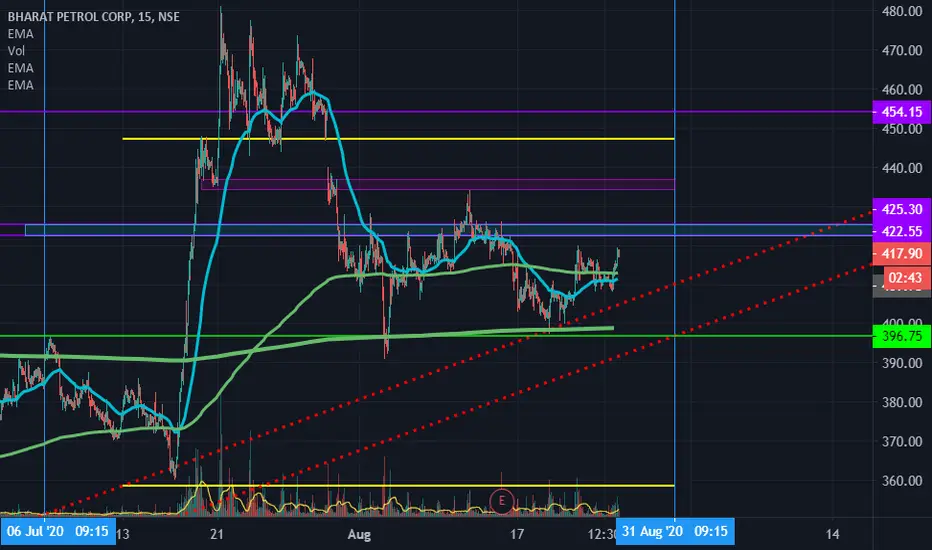Image resolution: width=932 pixels, height=550 pixels.
Task: Click the 02:43 countdown label
Action: 906,277
